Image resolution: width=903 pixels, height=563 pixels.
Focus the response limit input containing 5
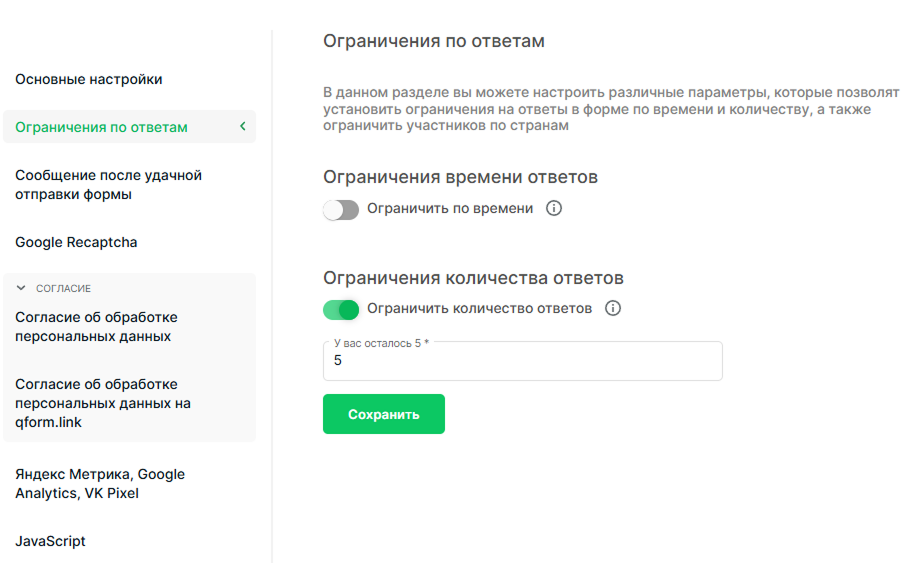click(522, 361)
